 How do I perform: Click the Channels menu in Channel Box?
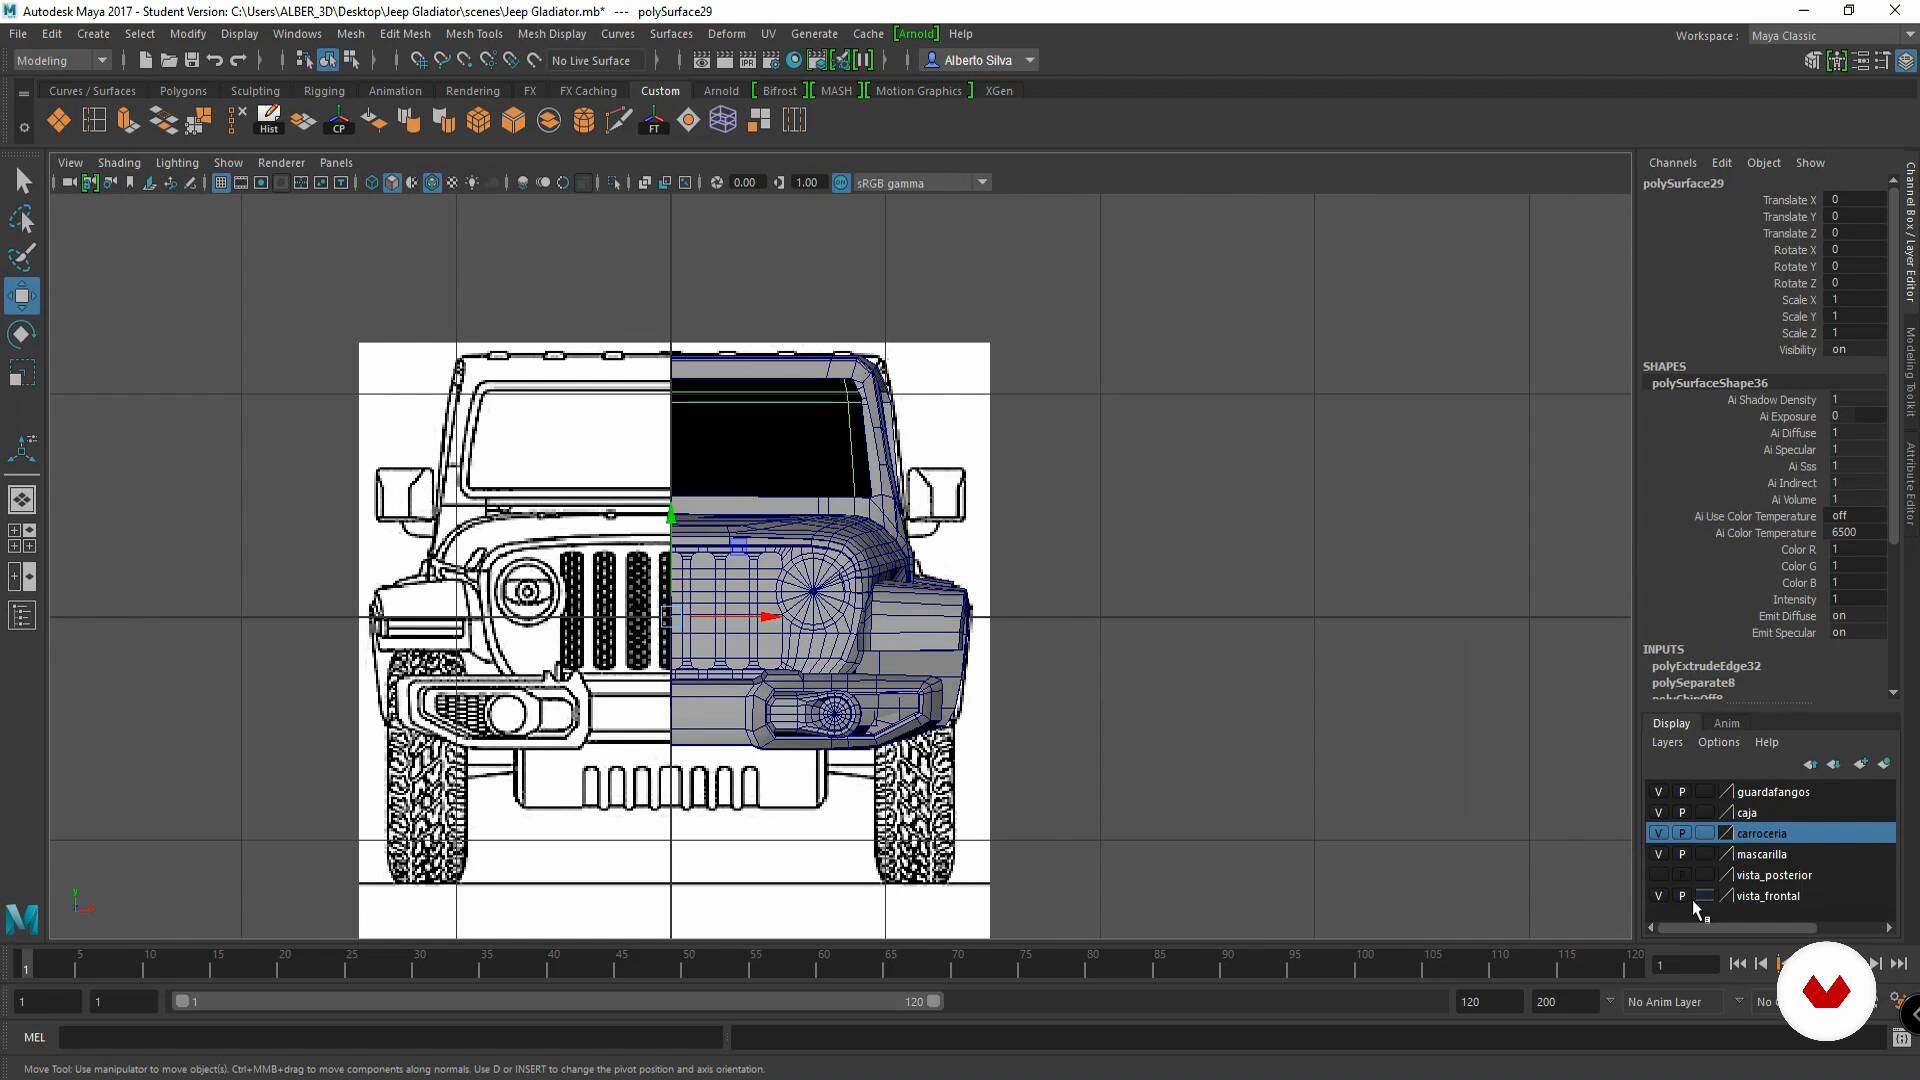coord(1672,163)
